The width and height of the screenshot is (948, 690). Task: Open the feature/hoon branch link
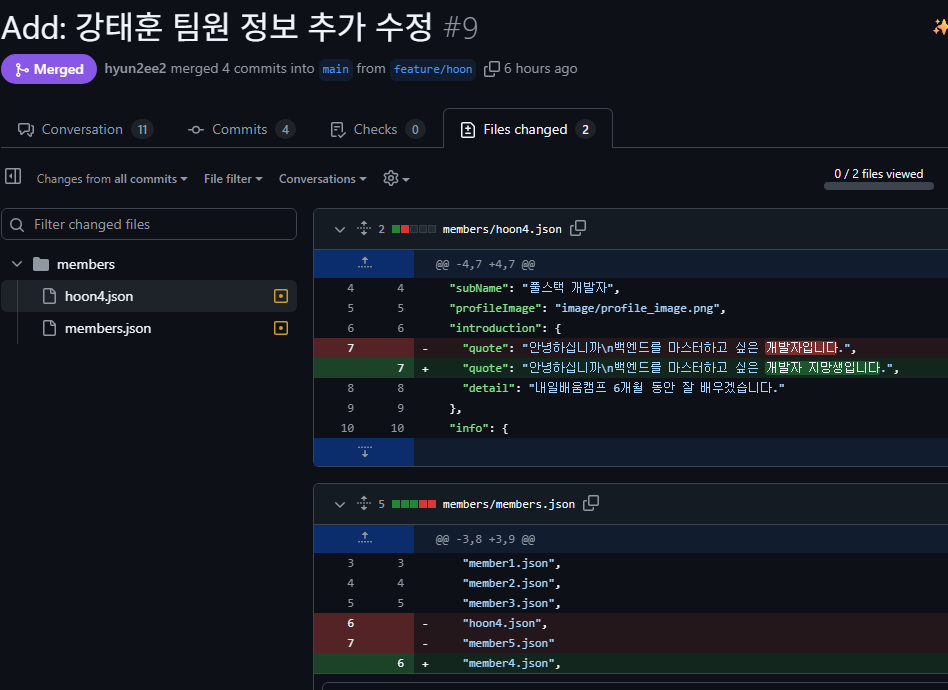pos(433,69)
